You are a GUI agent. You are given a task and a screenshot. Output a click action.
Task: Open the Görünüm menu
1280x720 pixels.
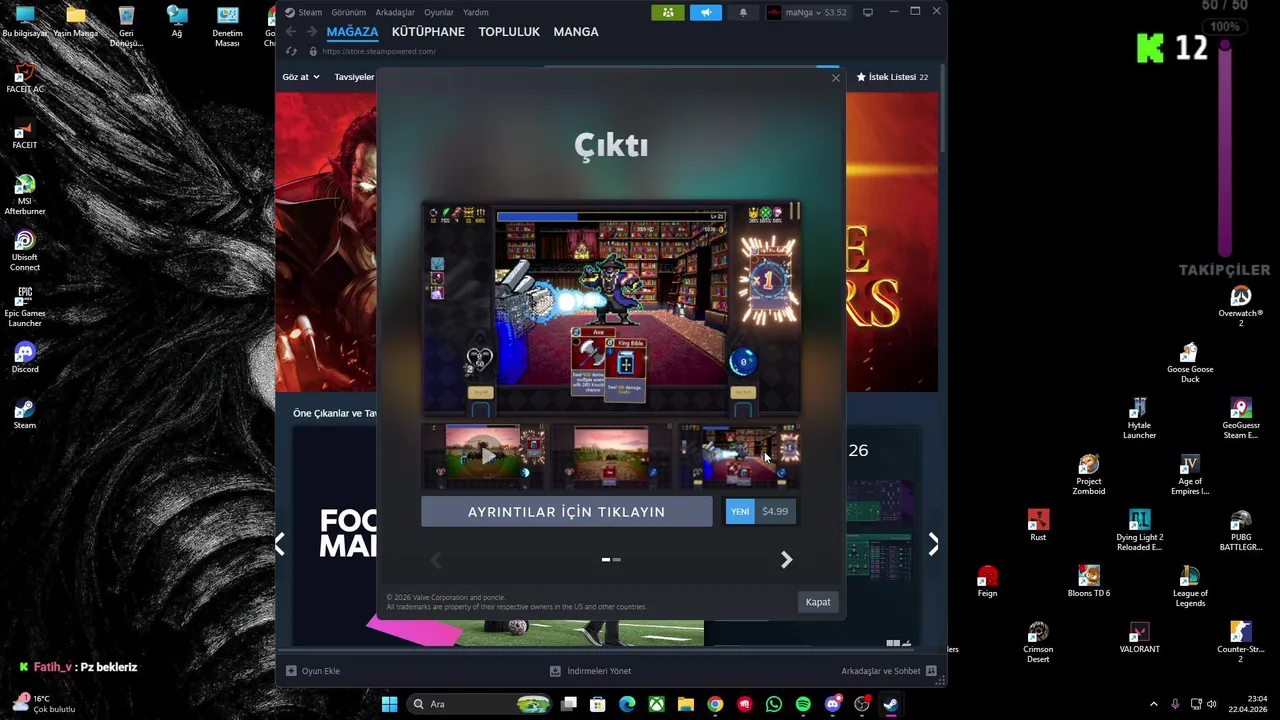348,12
